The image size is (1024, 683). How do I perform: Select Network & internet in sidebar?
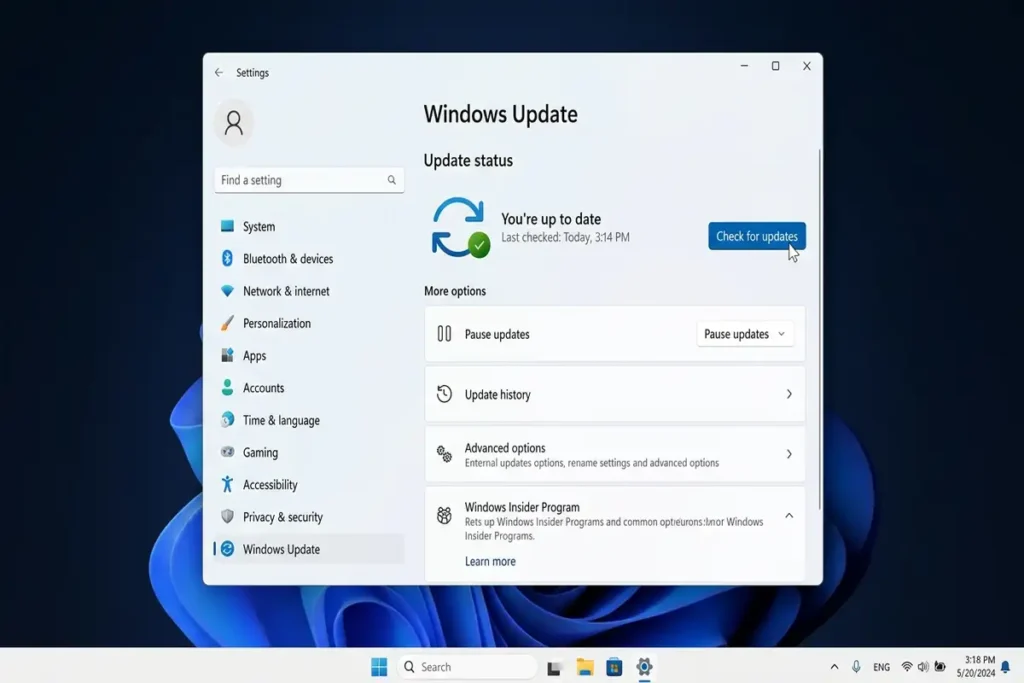(x=309, y=291)
